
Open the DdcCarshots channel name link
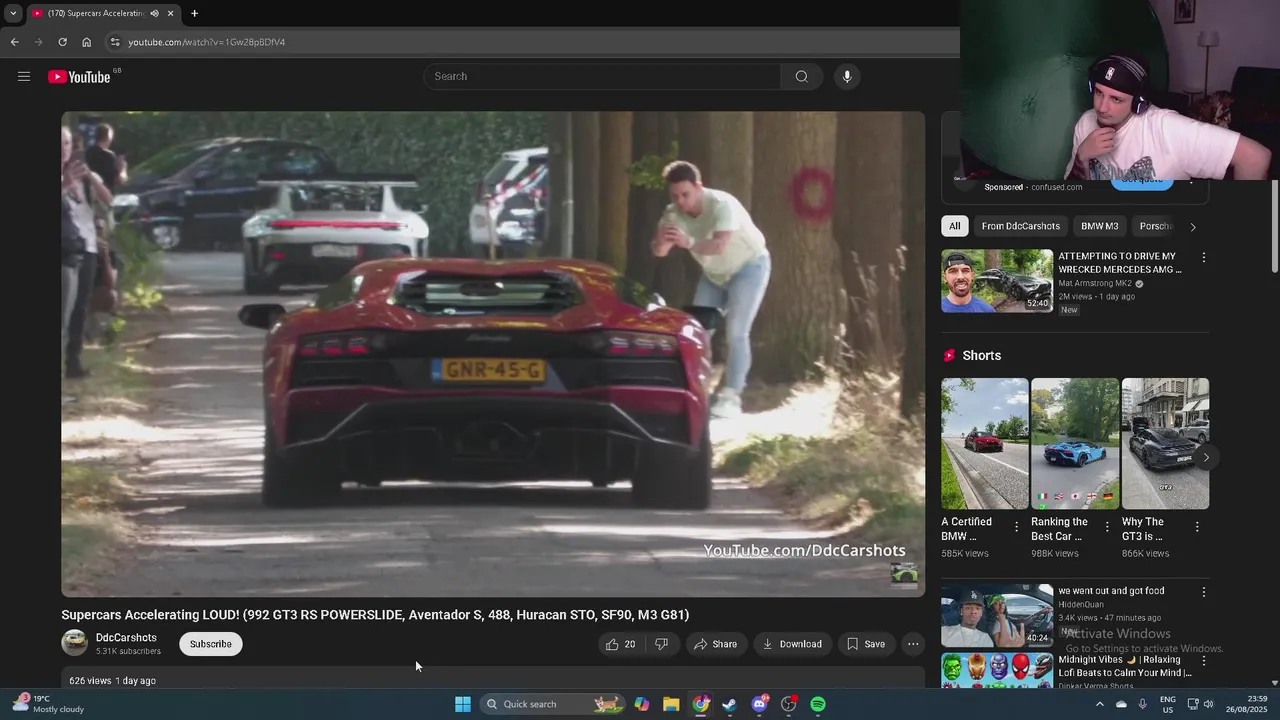126,637
